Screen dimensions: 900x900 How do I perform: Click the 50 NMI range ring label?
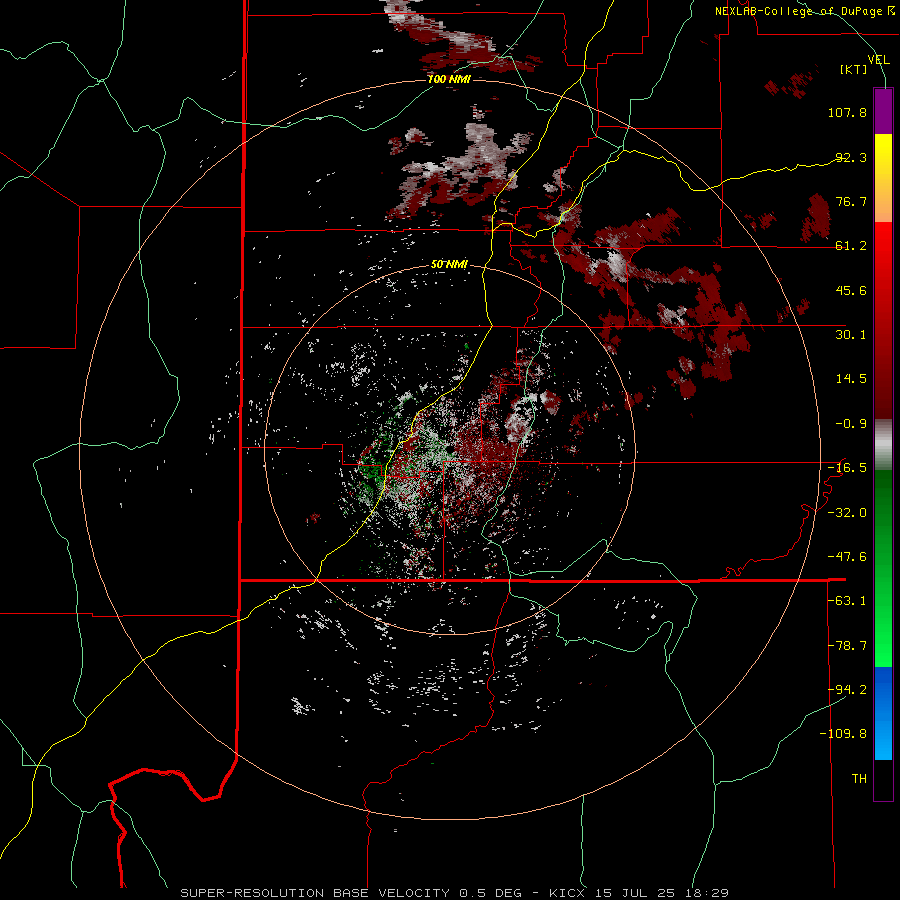(x=449, y=264)
